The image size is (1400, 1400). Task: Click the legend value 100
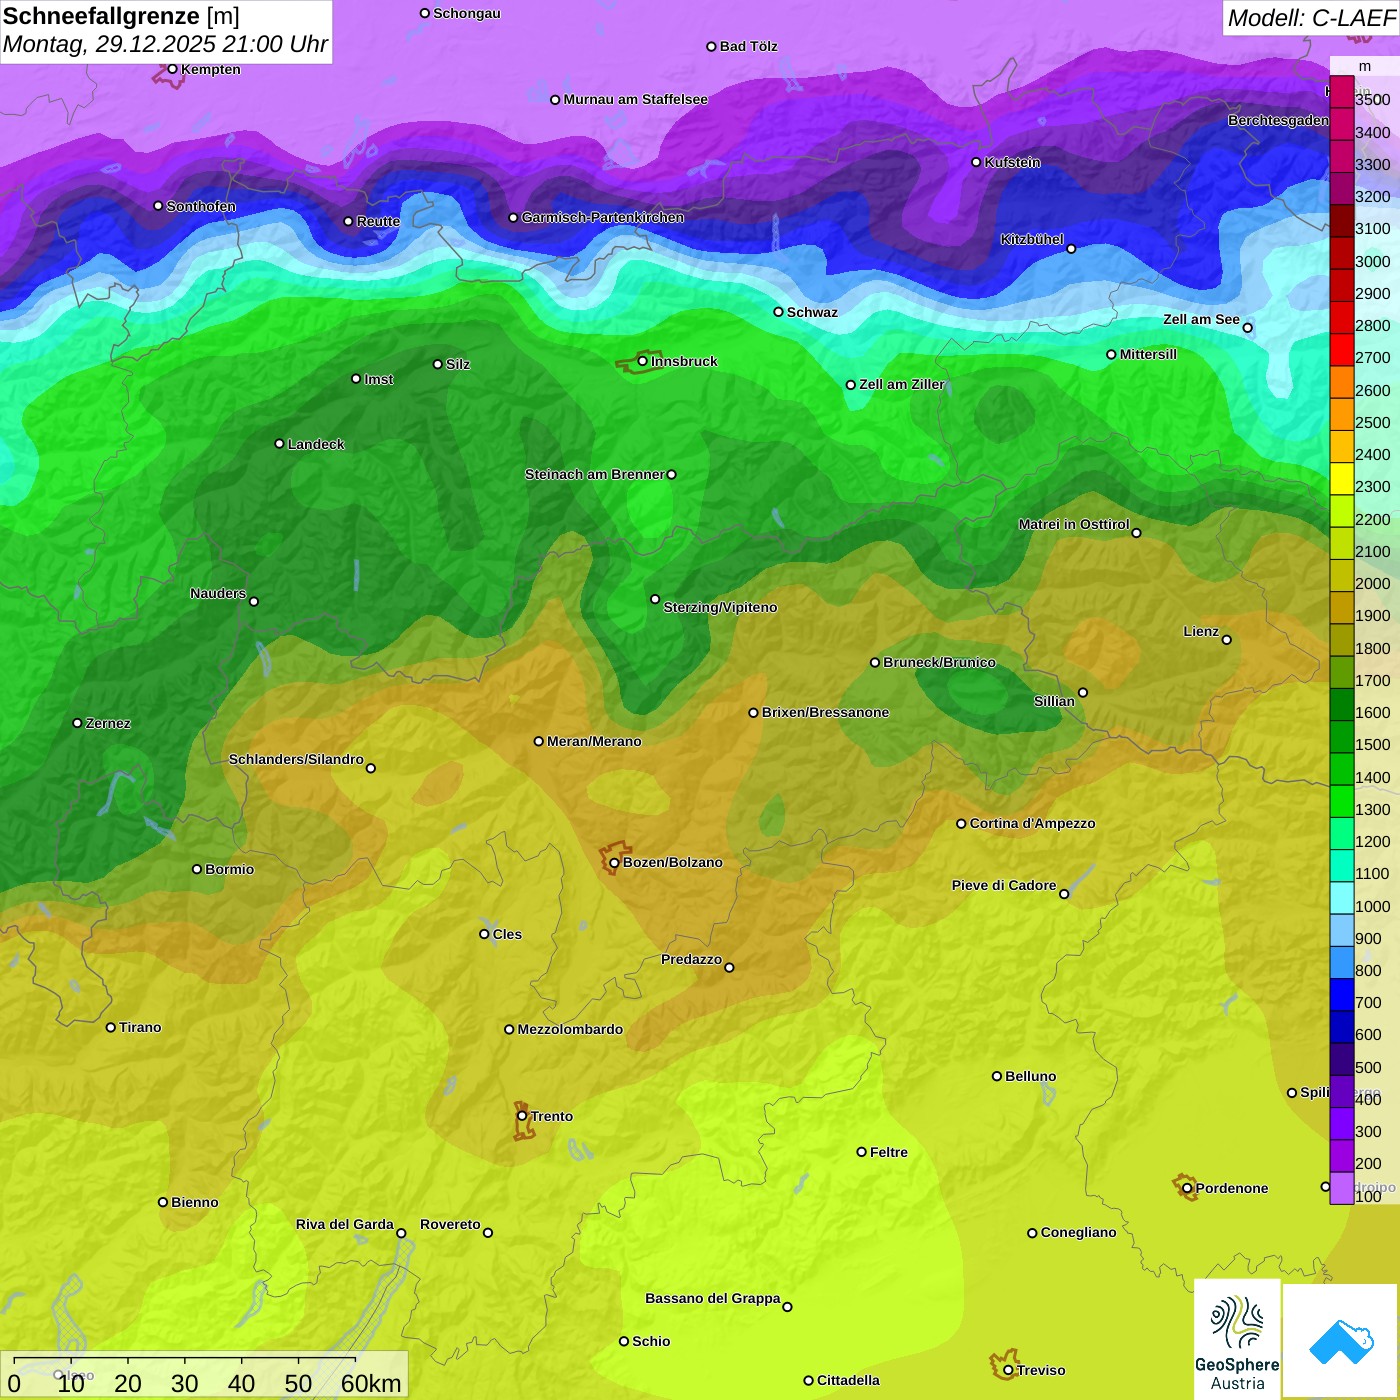[1368, 1197]
